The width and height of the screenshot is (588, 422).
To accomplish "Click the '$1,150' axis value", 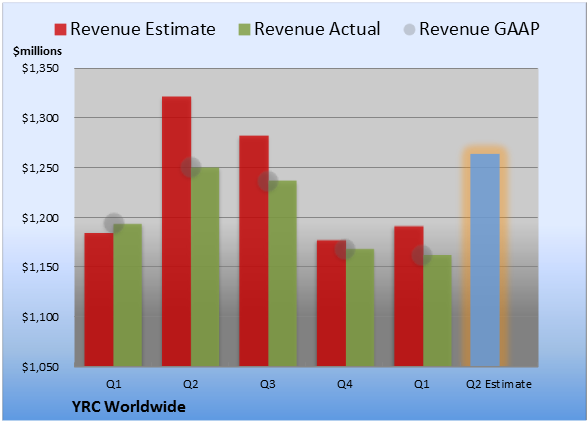I will (x=40, y=267).
